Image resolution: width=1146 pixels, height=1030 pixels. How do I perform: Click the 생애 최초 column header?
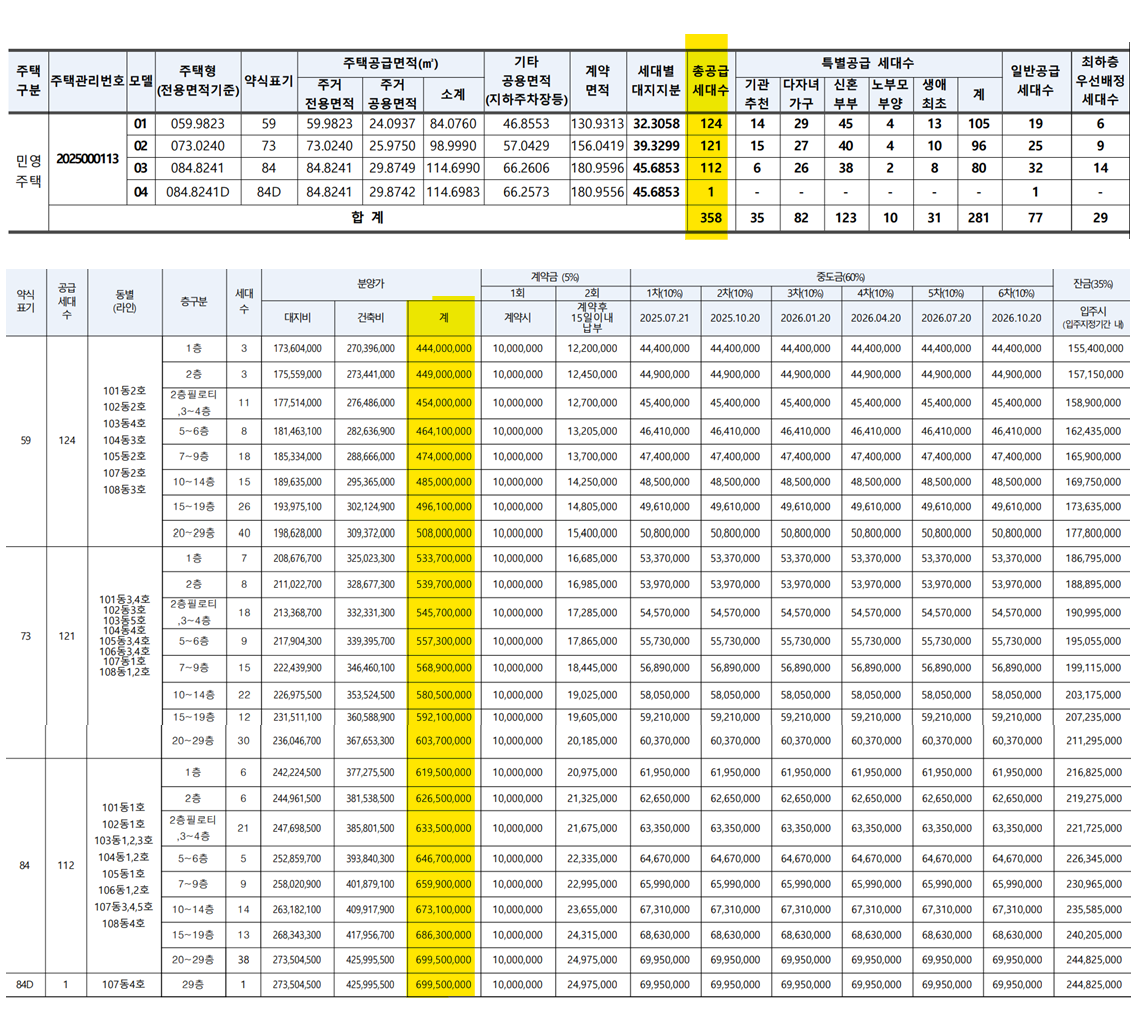point(934,94)
